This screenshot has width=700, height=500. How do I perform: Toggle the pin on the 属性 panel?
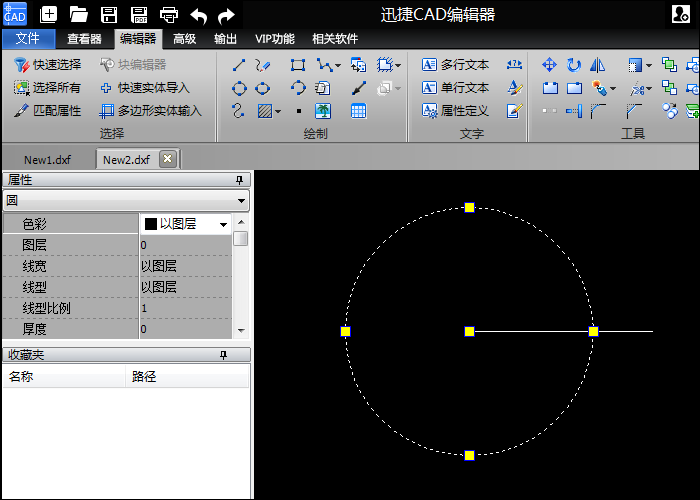(x=239, y=180)
